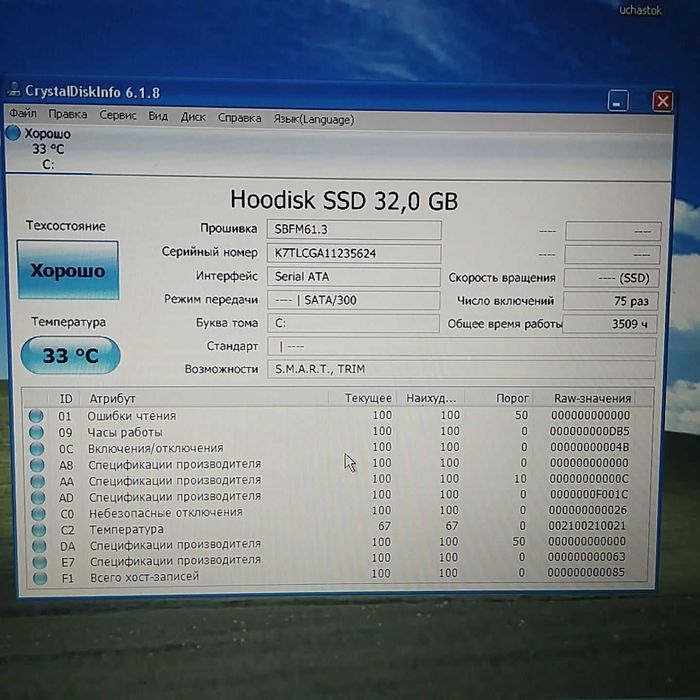Screen dimensions: 700x700
Task: Click status icon of row DA
Action: tap(40, 546)
